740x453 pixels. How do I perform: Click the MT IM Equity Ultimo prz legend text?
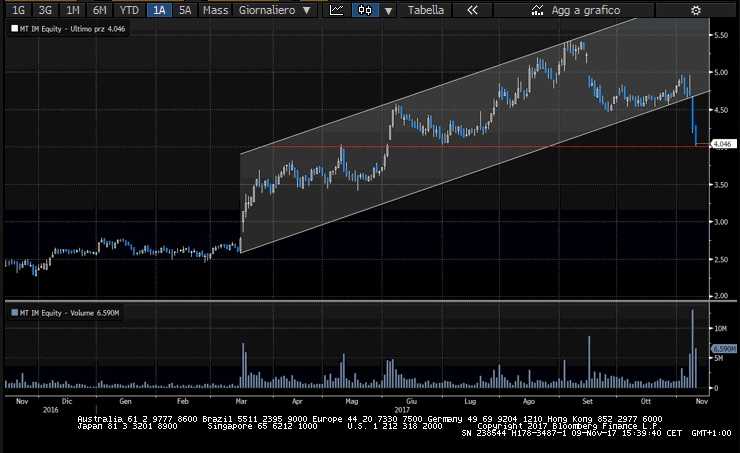(72, 29)
